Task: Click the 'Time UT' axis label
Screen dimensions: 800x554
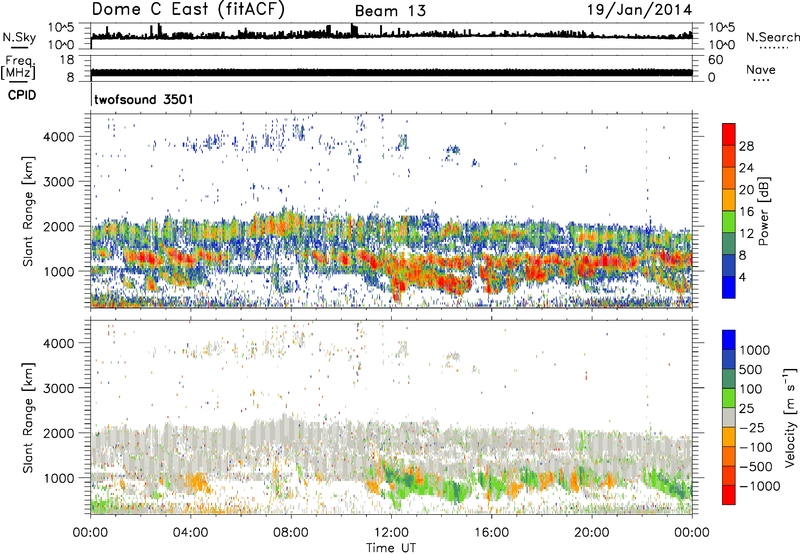Action: tap(391, 548)
